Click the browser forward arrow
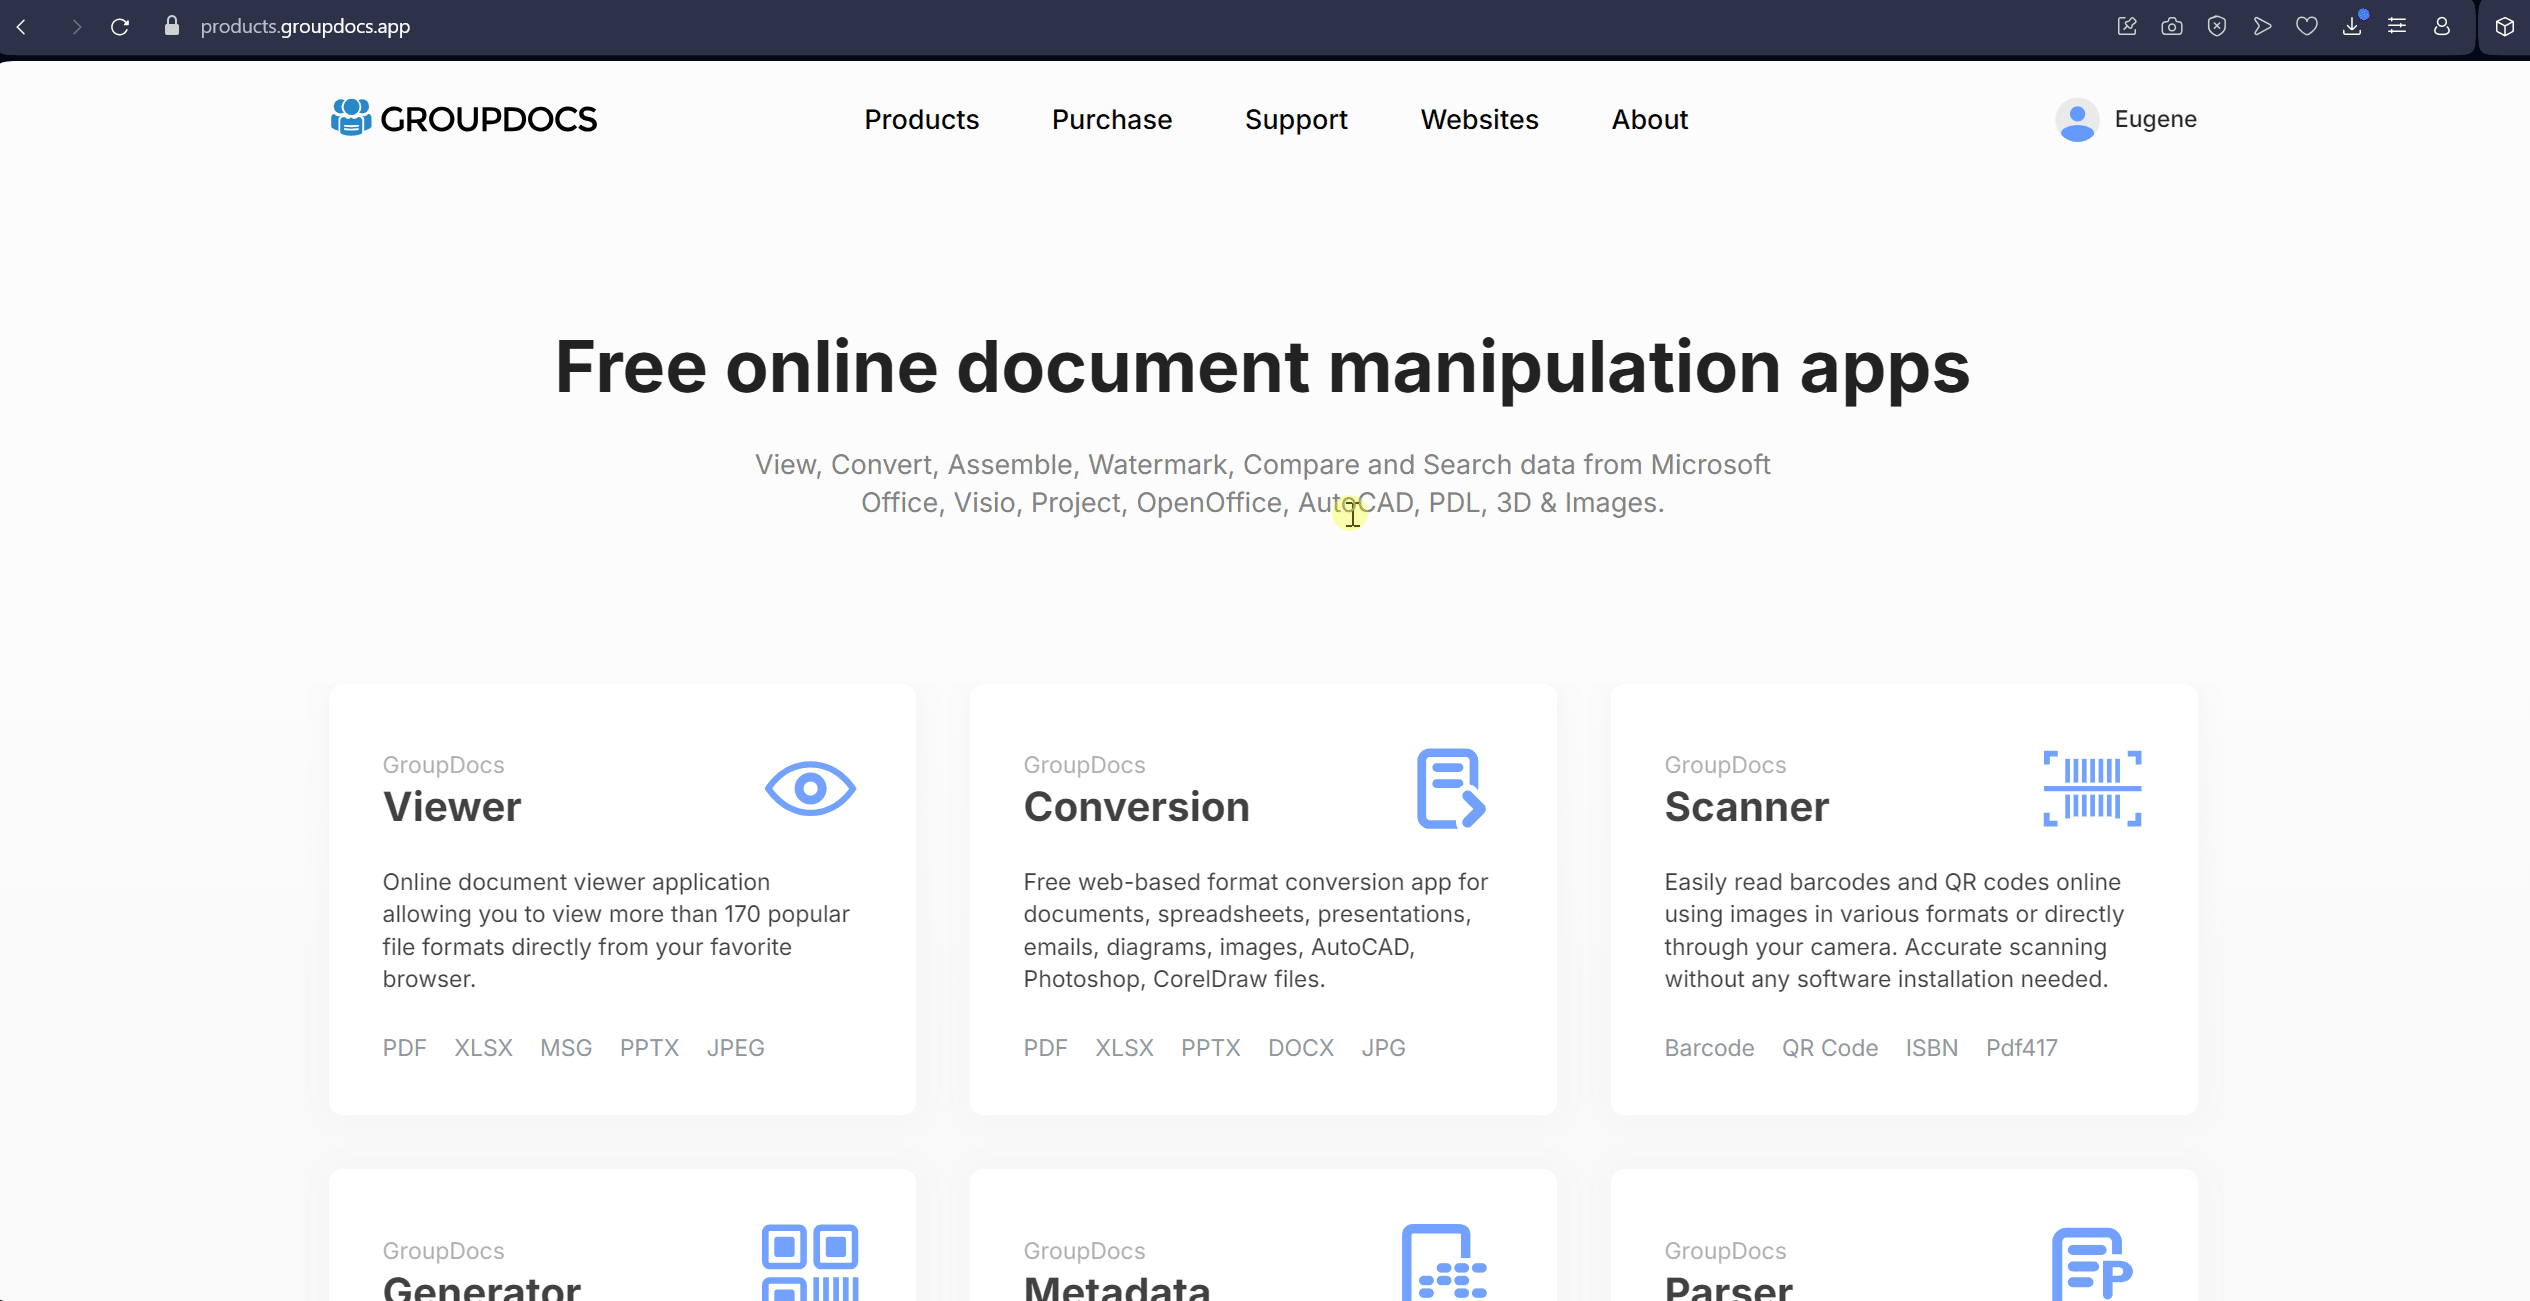 [x=77, y=27]
